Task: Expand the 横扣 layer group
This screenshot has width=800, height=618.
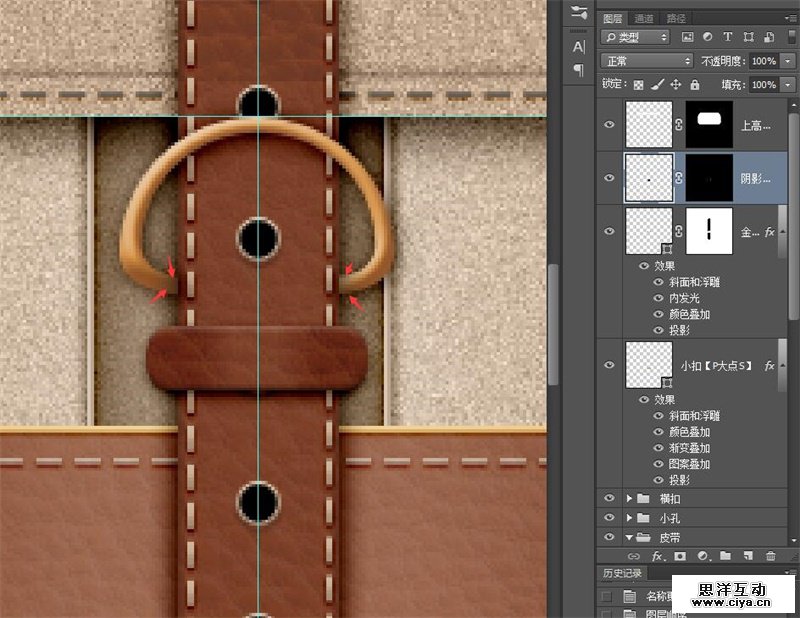Action: point(629,498)
